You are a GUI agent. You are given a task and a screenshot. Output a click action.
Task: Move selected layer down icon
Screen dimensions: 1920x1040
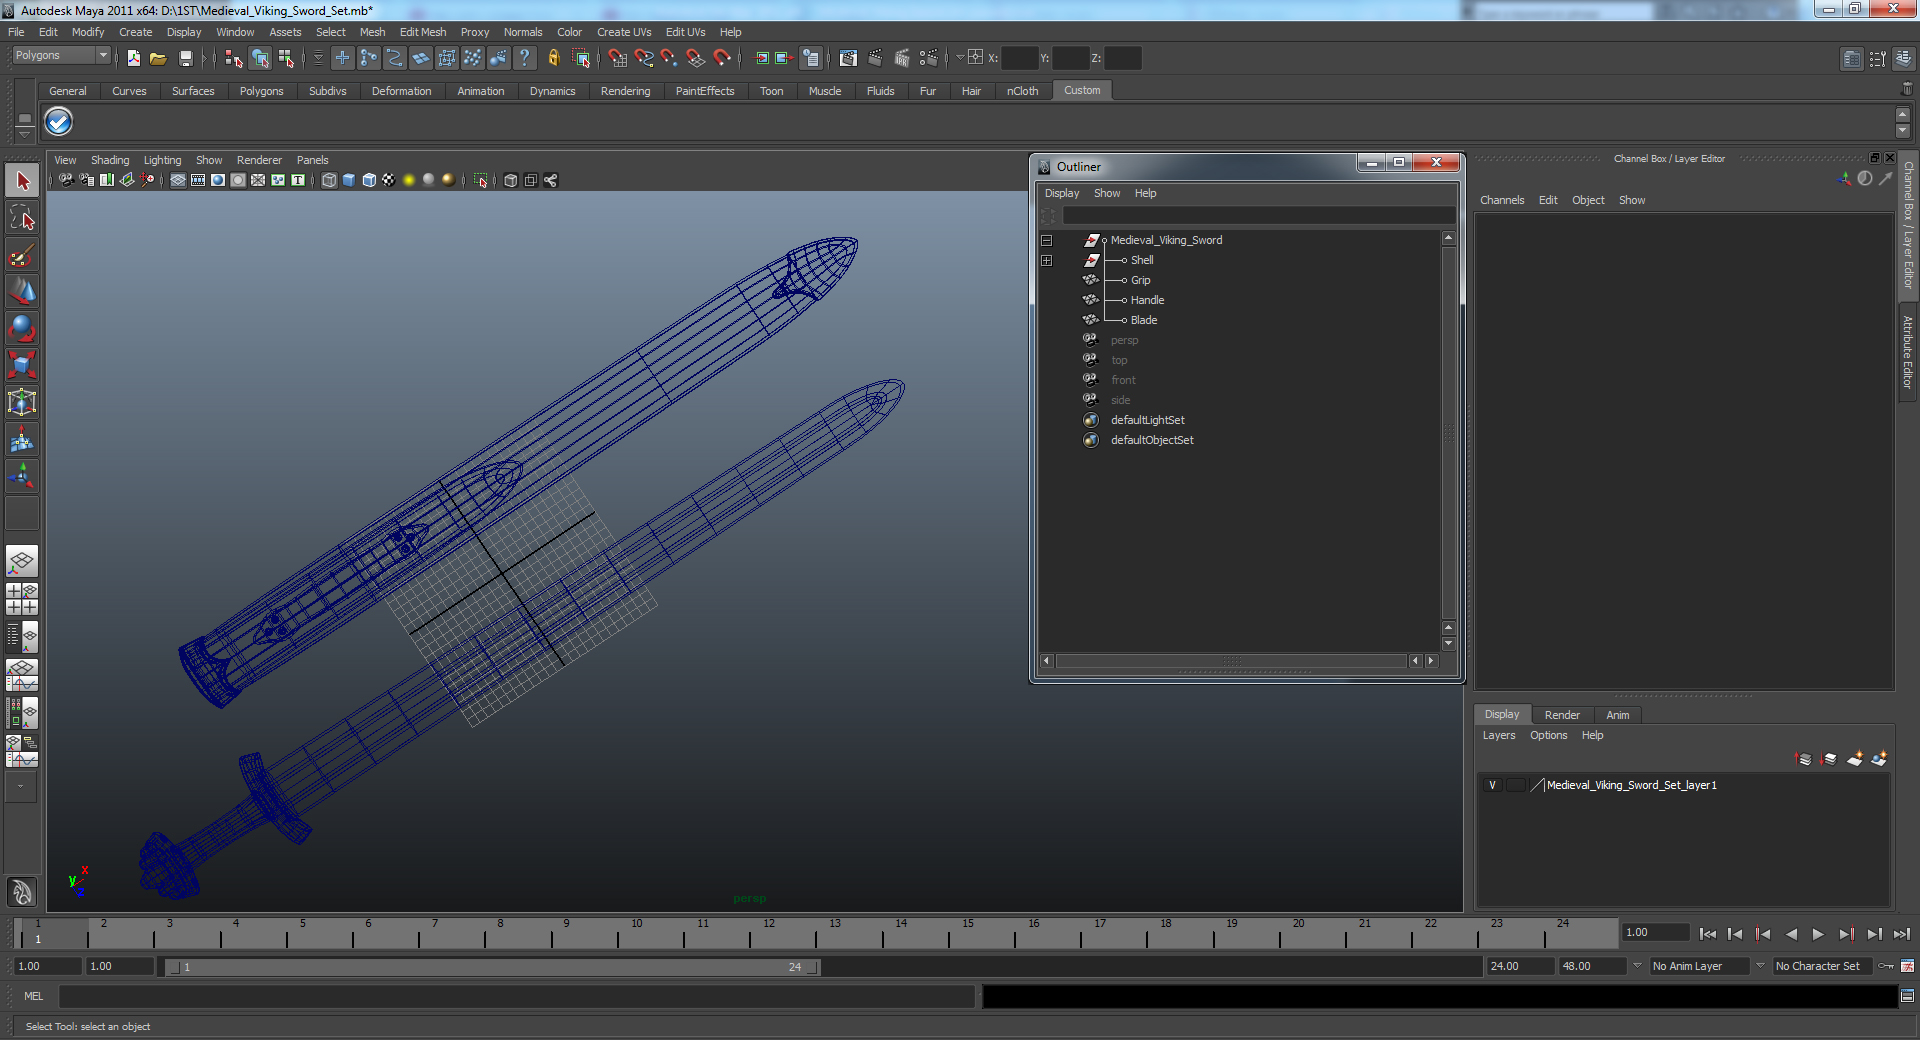[1829, 759]
